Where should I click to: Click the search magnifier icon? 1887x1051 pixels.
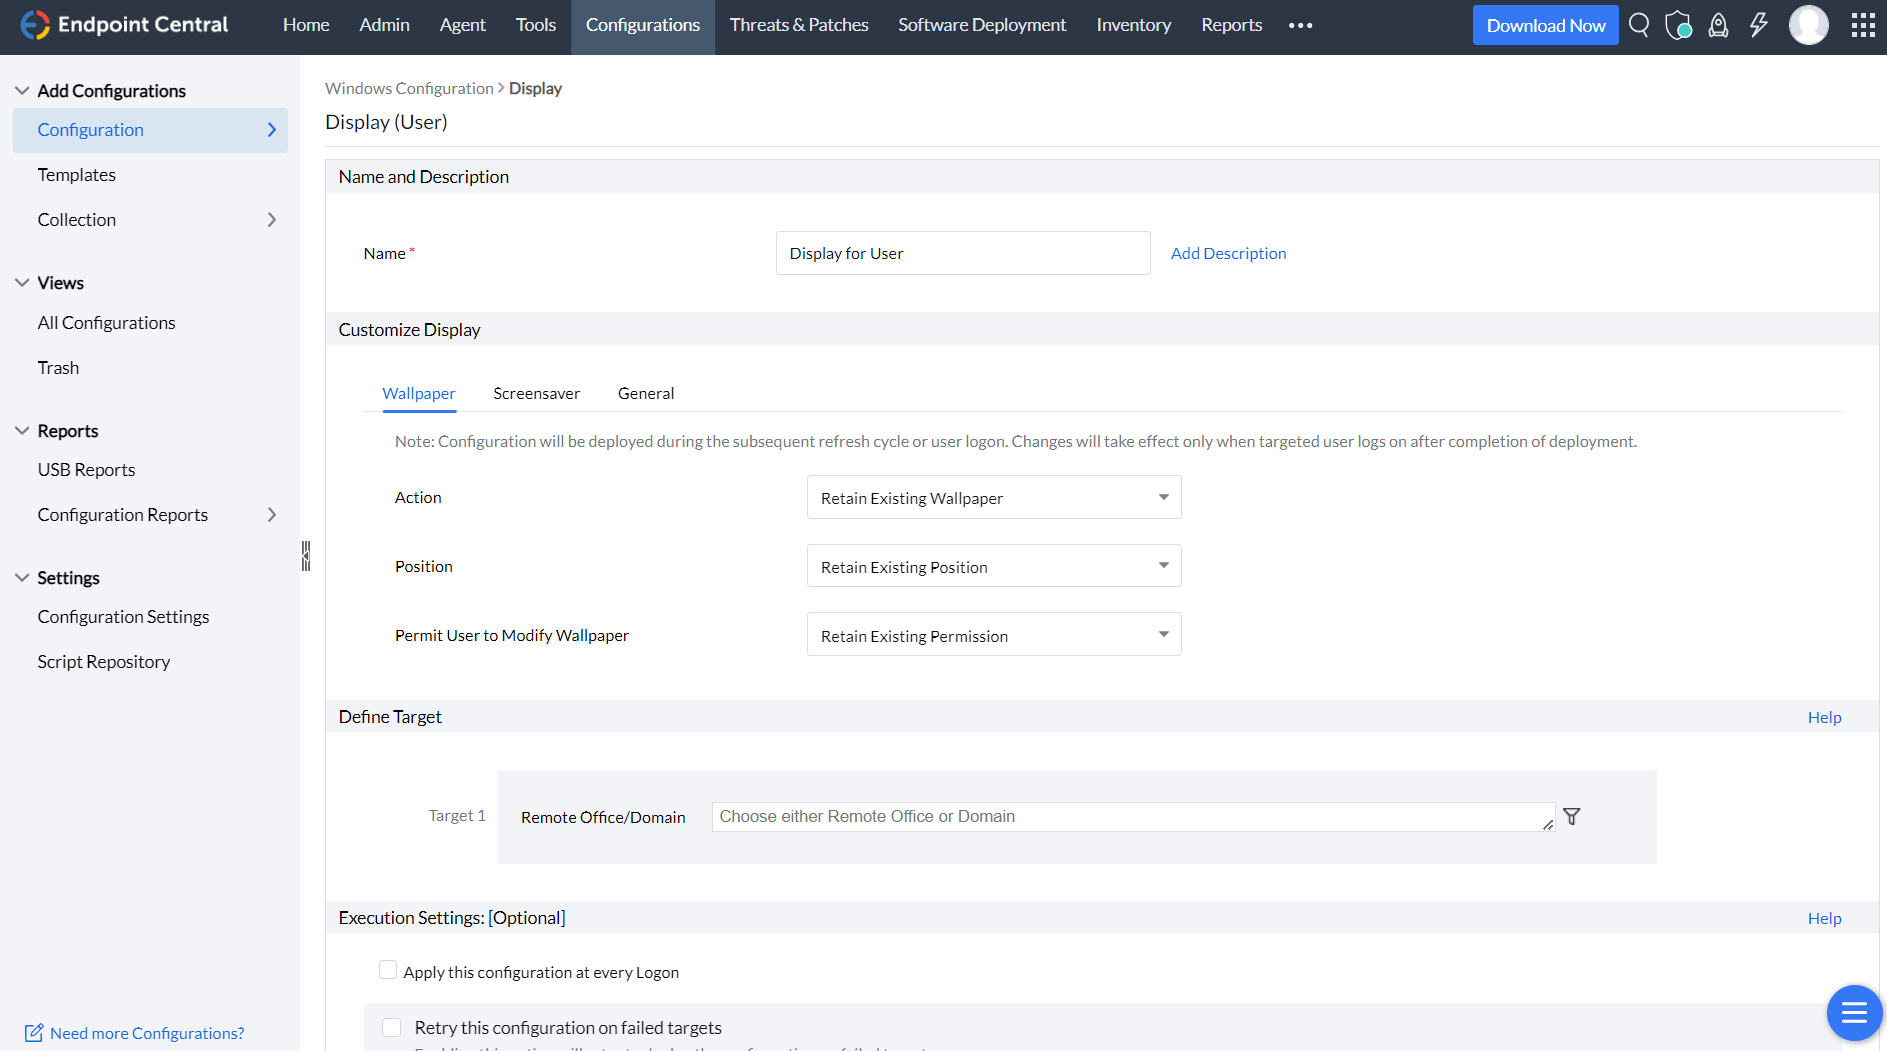pyautogui.click(x=1638, y=25)
